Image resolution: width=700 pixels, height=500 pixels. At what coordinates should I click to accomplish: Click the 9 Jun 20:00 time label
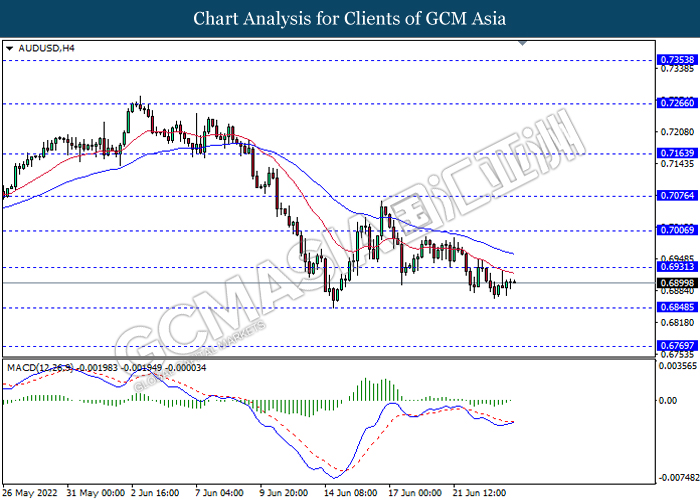pos(284,493)
